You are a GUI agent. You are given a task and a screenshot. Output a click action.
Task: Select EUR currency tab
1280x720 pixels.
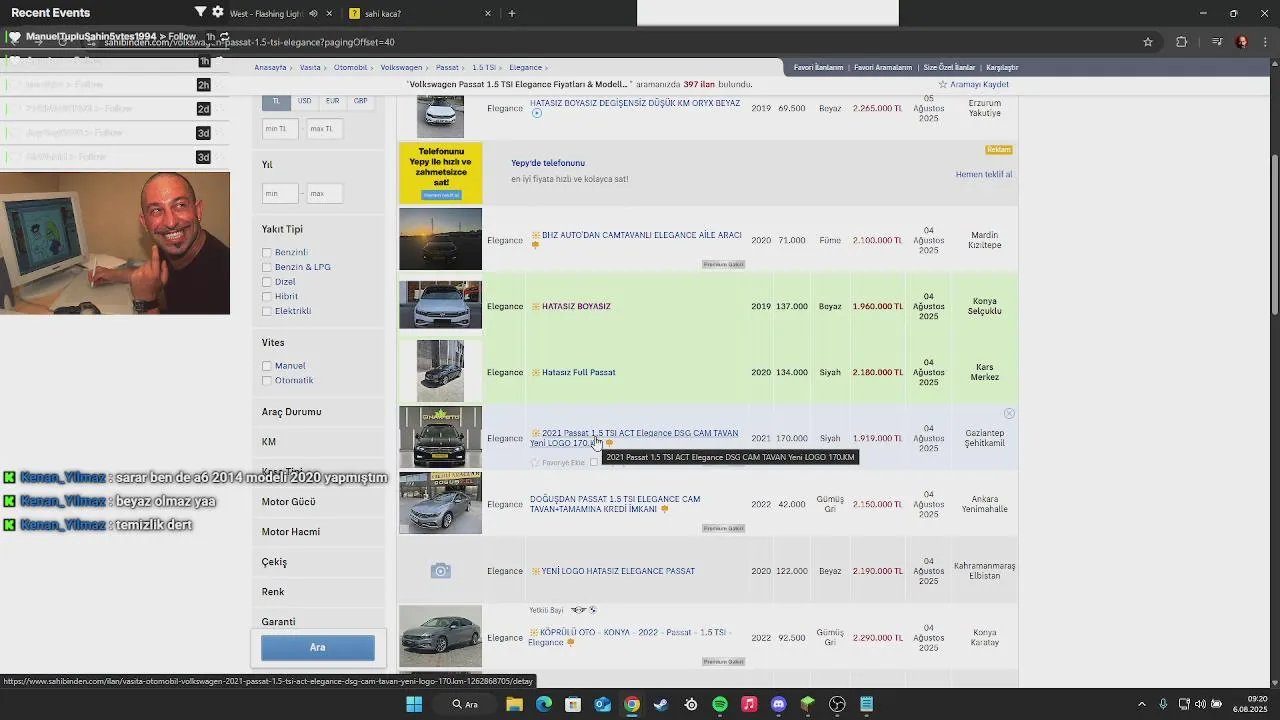(332, 101)
